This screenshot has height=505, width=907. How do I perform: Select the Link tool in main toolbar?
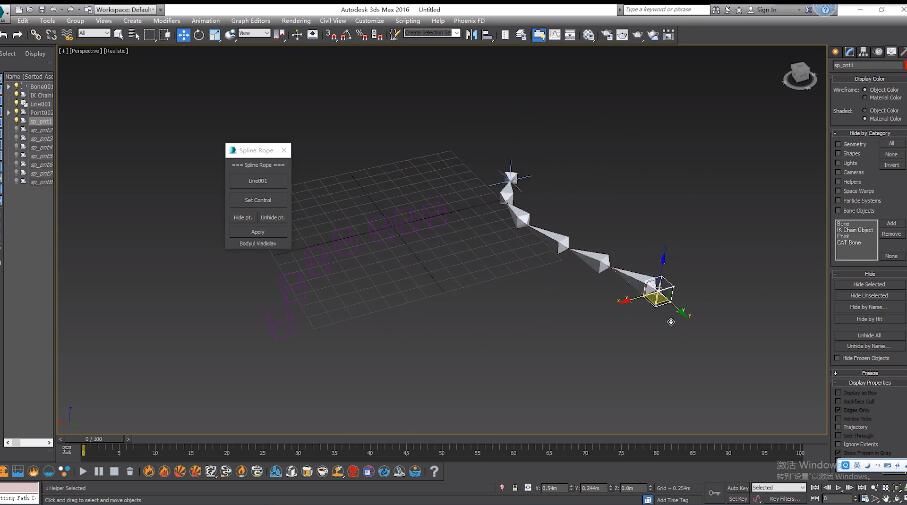click(x=35, y=35)
